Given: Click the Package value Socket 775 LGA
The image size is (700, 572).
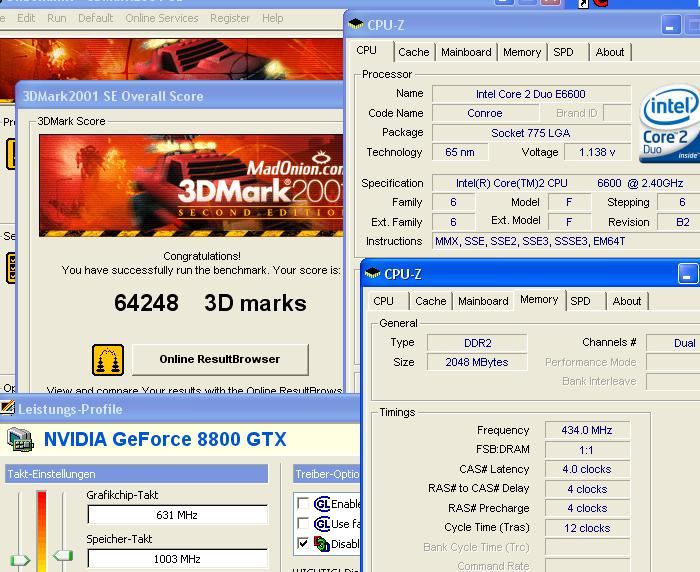Looking at the screenshot, I should 531,133.
